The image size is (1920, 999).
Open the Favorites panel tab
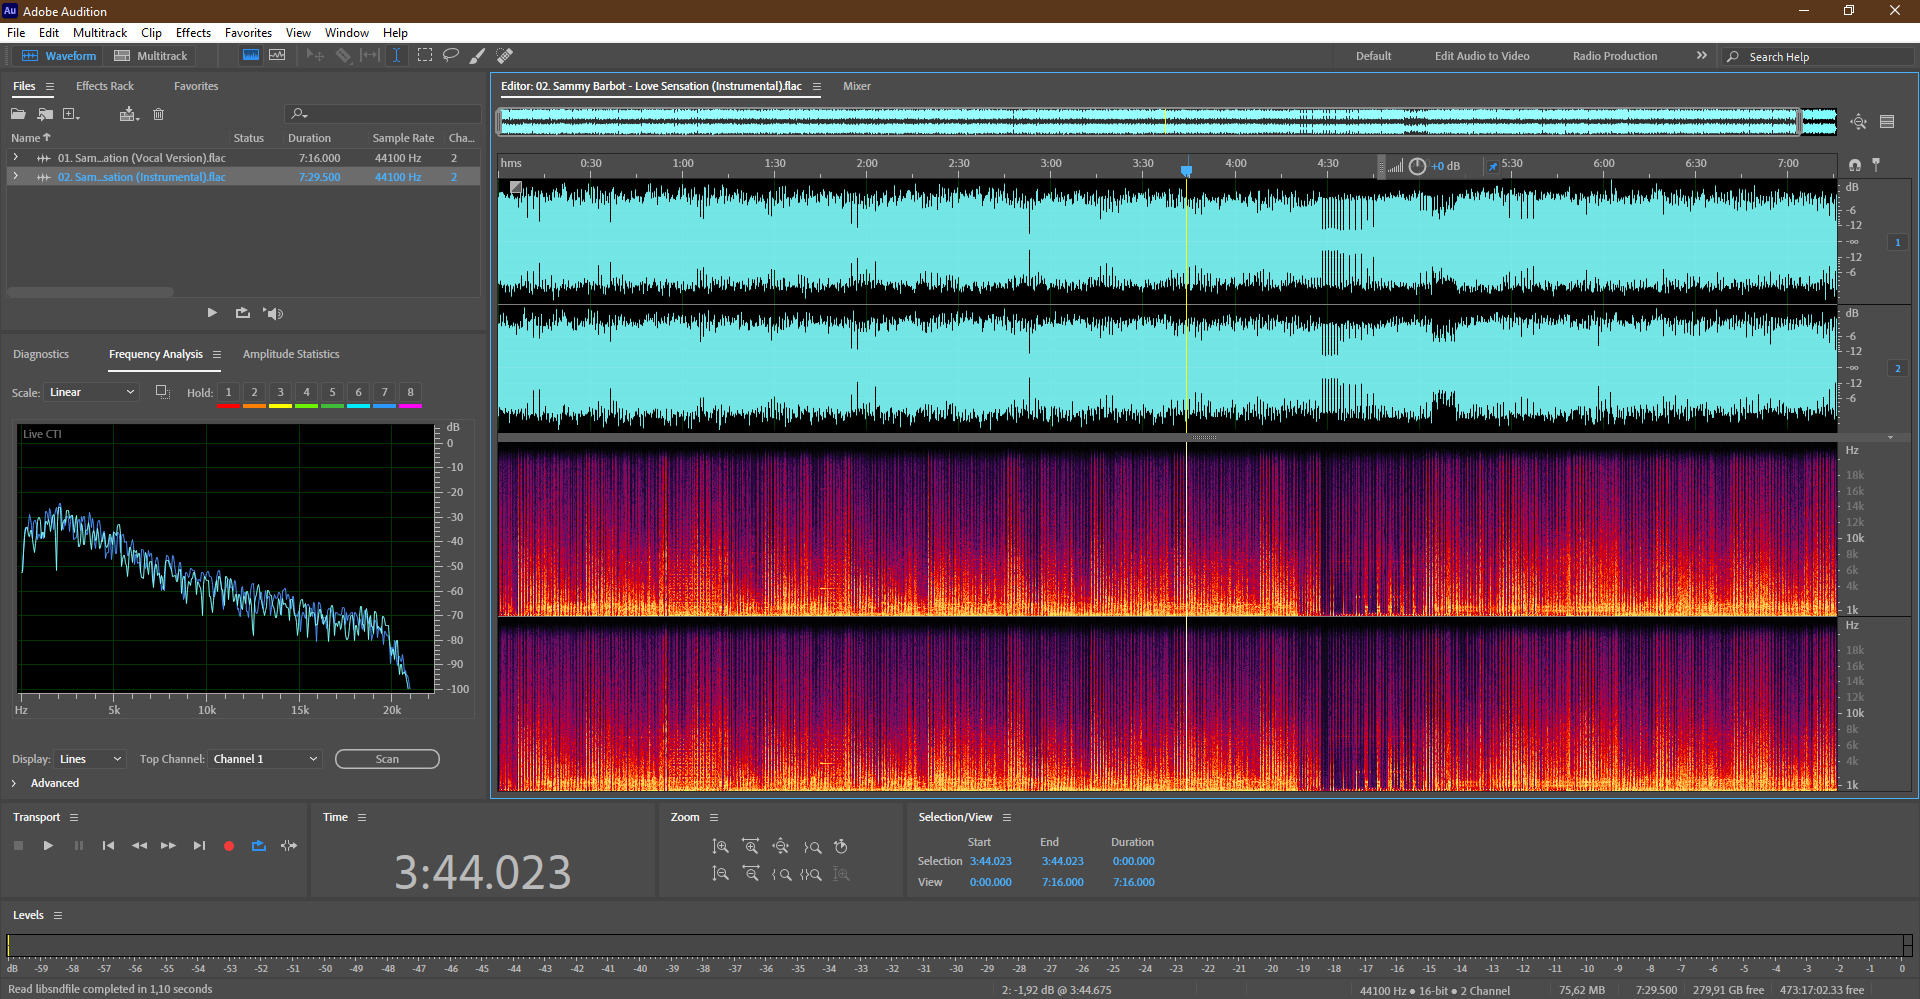point(196,86)
